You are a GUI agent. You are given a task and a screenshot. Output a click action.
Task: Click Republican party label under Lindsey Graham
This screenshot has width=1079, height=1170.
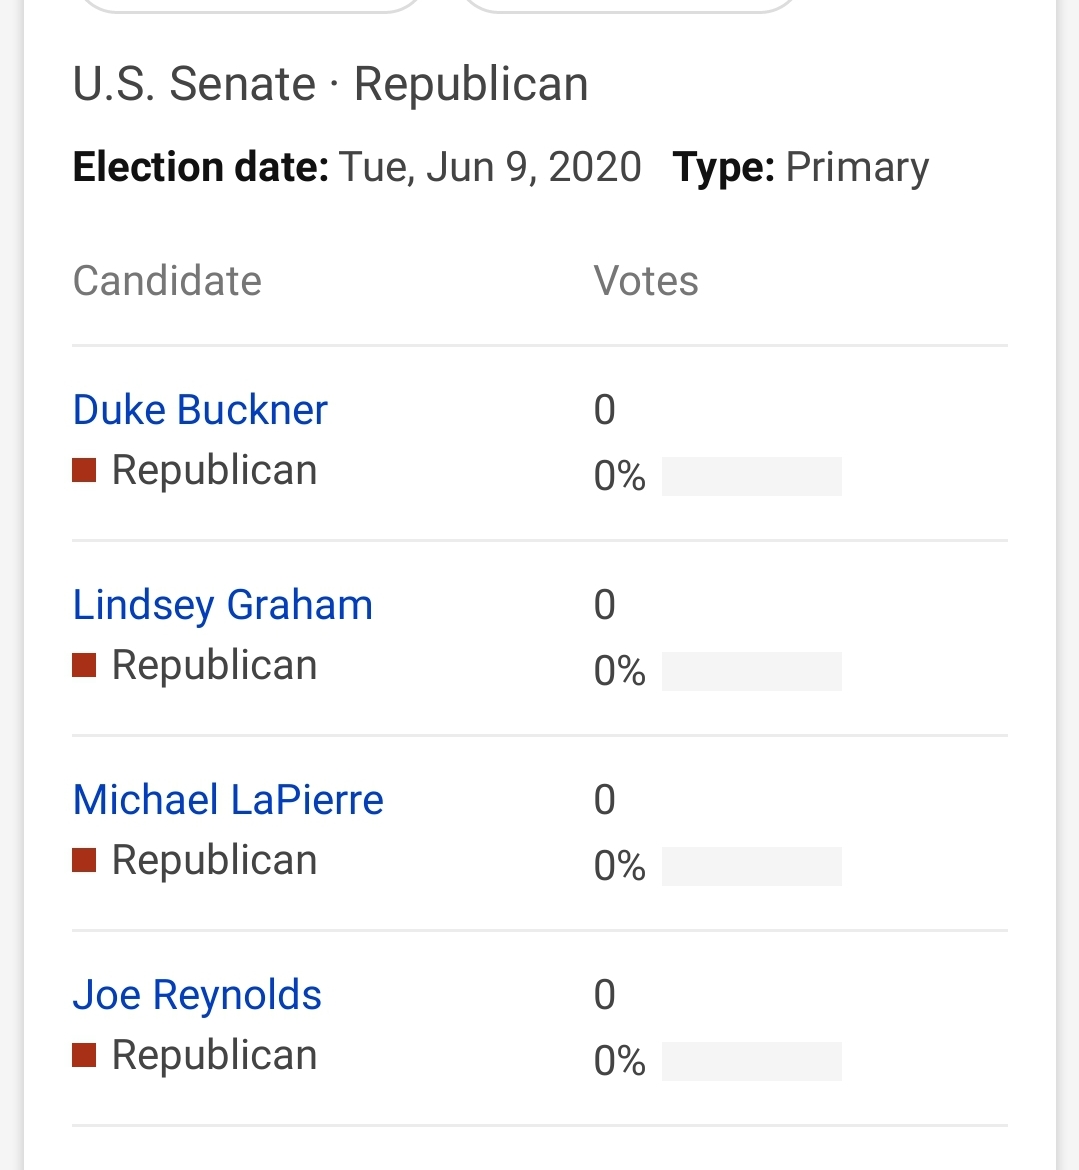(x=214, y=665)
